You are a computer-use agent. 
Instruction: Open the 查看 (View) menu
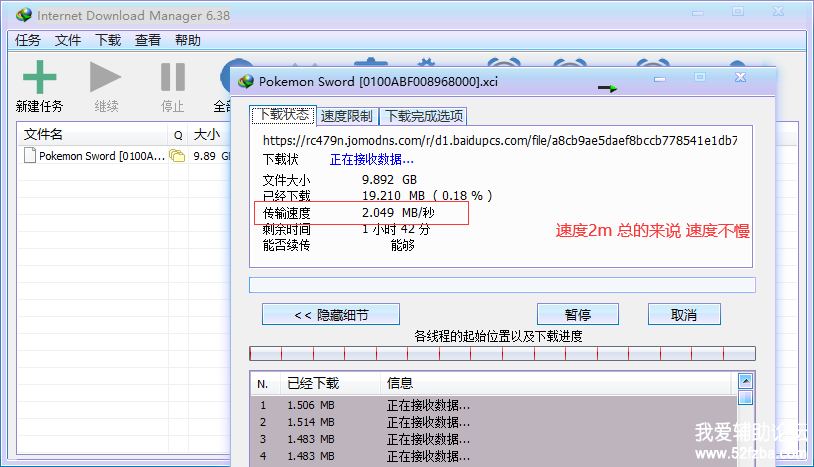pyautogui.click(x=148, y=41)
